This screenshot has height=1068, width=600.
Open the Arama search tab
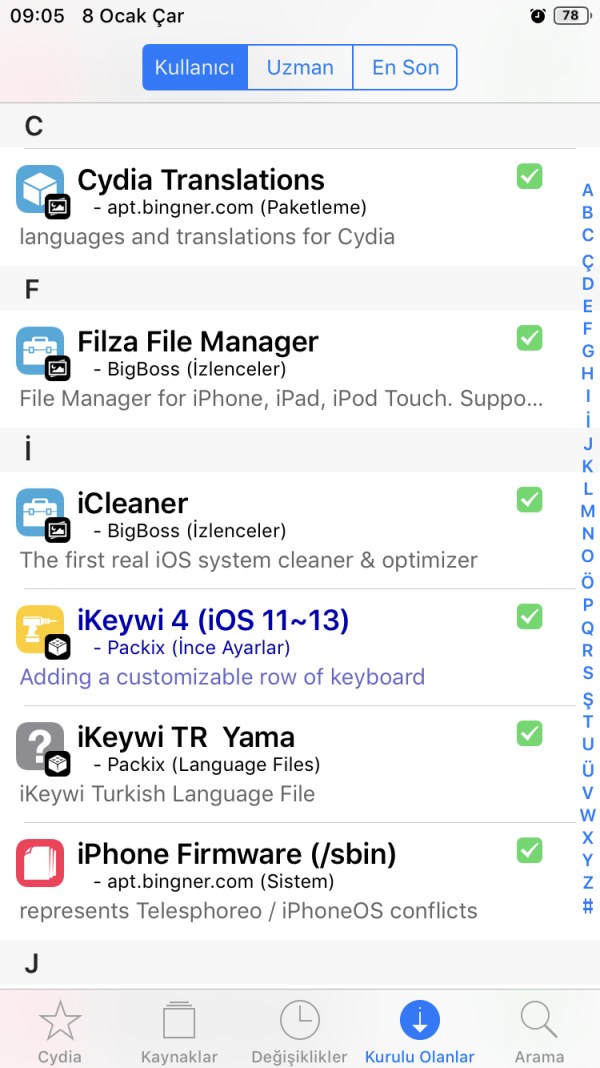pos(539,1031)
